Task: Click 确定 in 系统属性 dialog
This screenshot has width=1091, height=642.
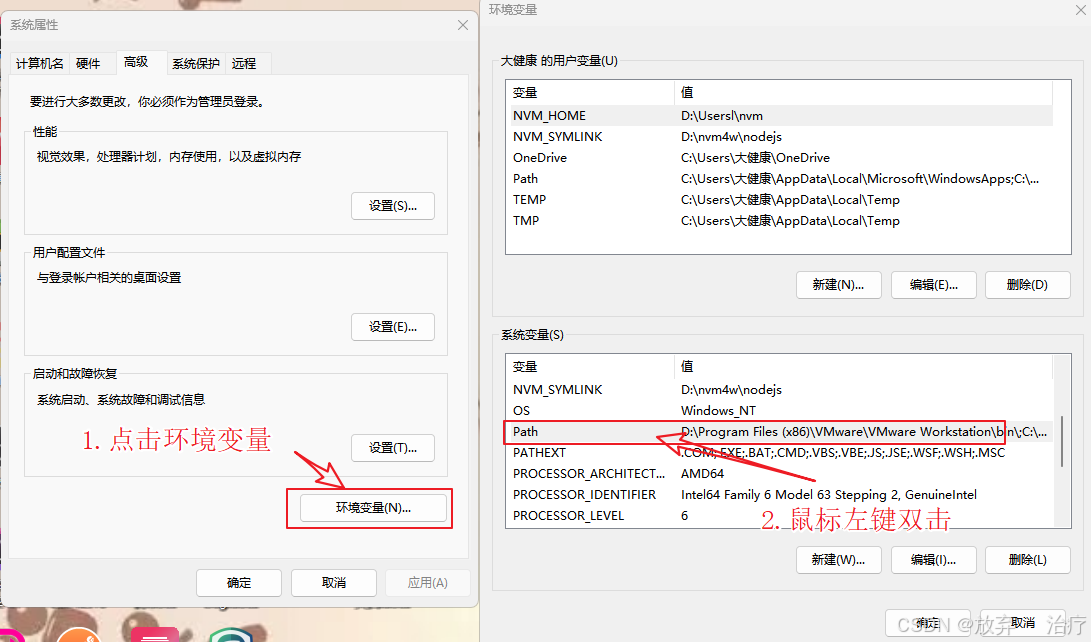Action: tap(238, 582)
